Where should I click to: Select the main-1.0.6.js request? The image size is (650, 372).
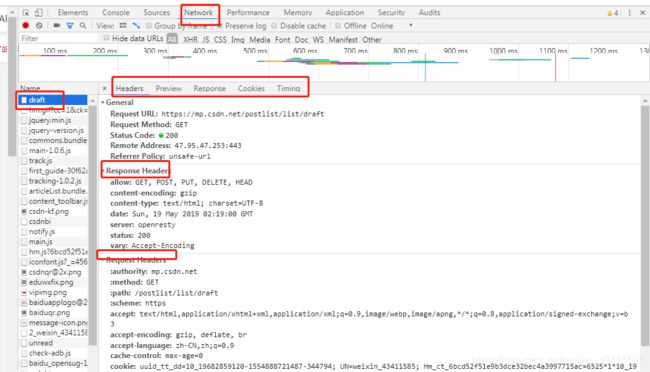pyautogui.click(x=53, y=151)
